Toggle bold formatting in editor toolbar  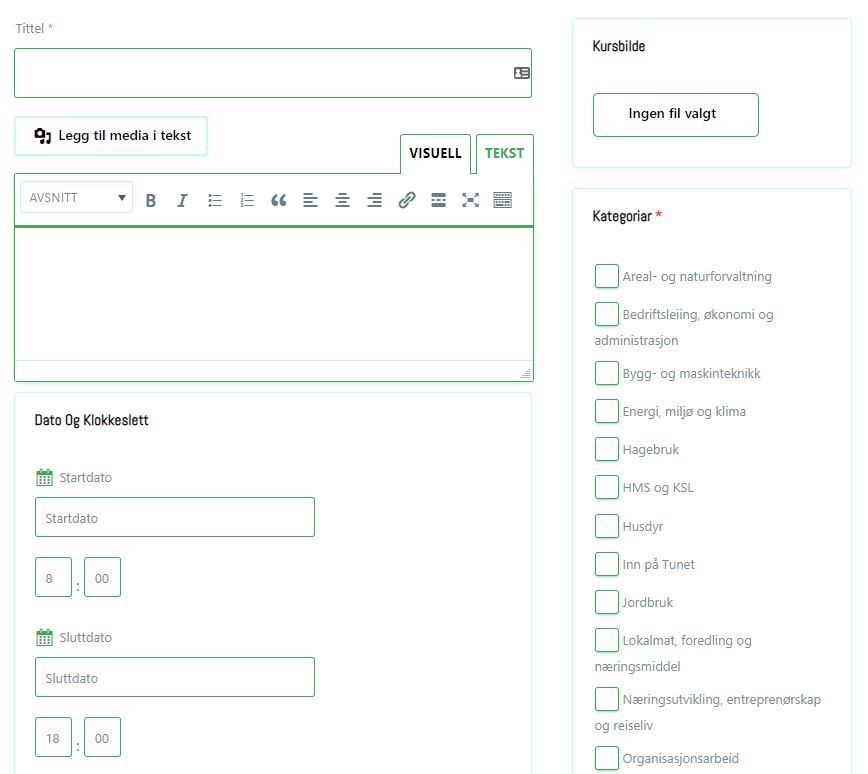[x=151, y=200]
